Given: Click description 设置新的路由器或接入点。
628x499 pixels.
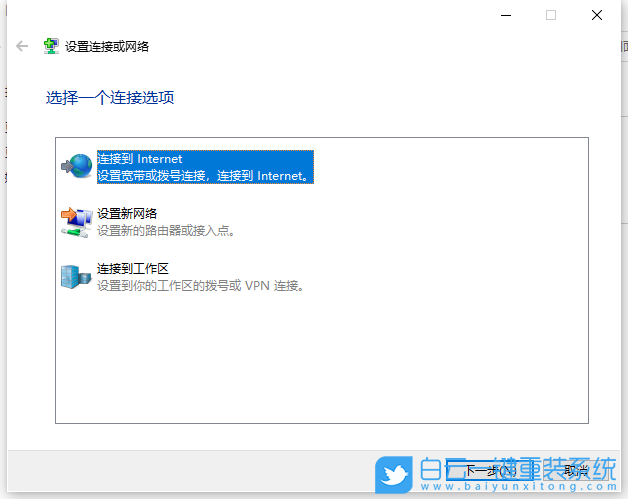Looking at the screenshot, I should coord(166,231).
